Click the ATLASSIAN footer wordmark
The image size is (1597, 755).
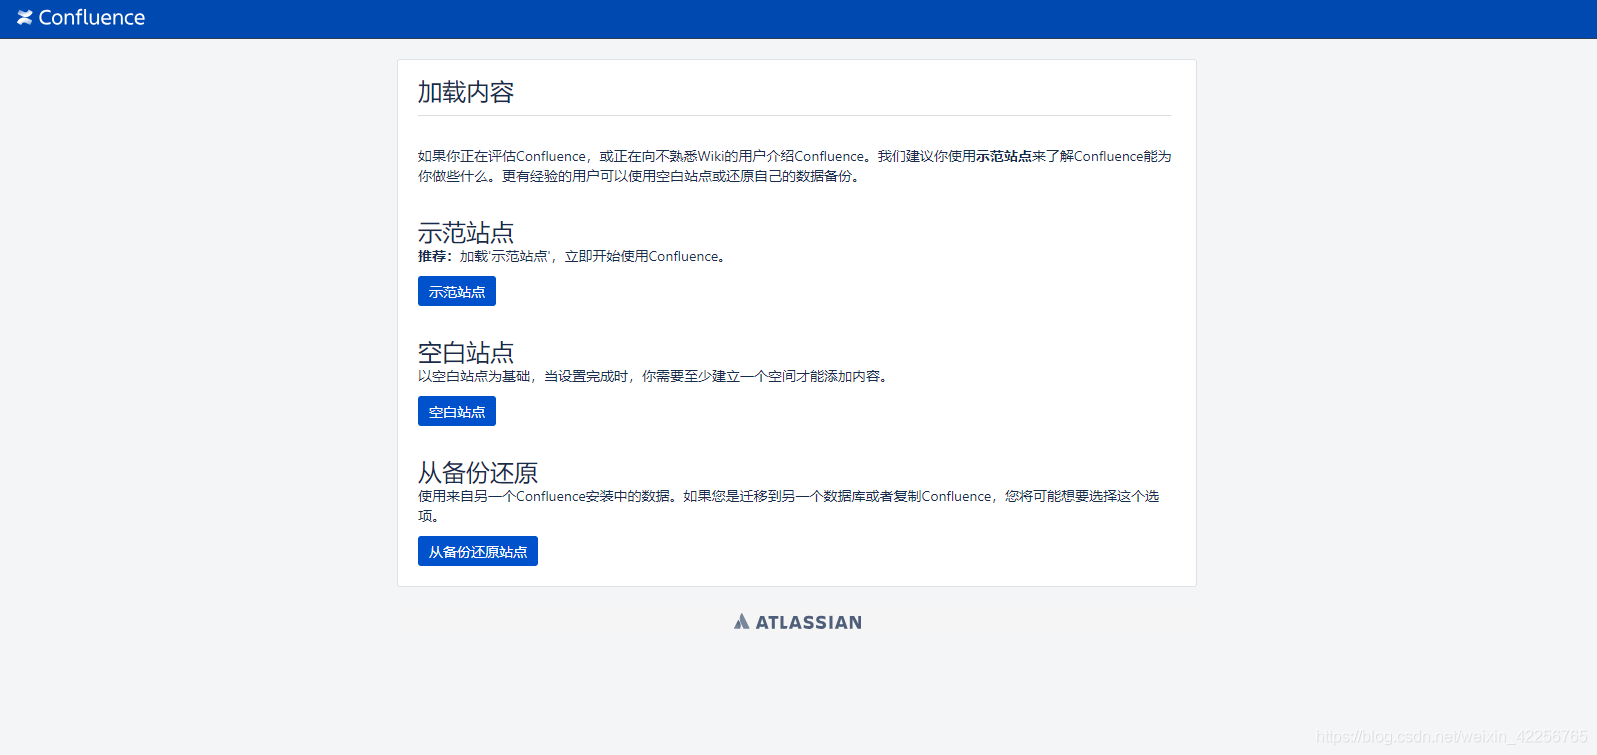coord(808,622)
